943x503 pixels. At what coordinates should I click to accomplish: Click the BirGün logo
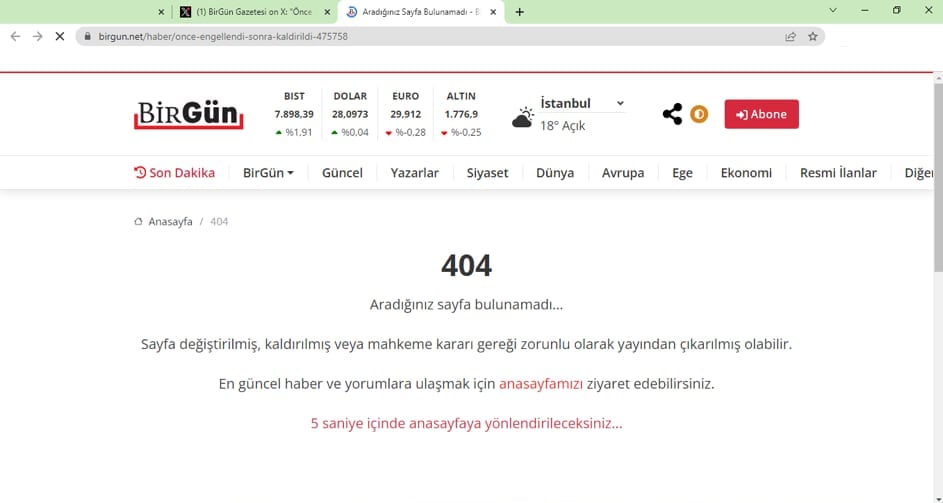[189, 113]
